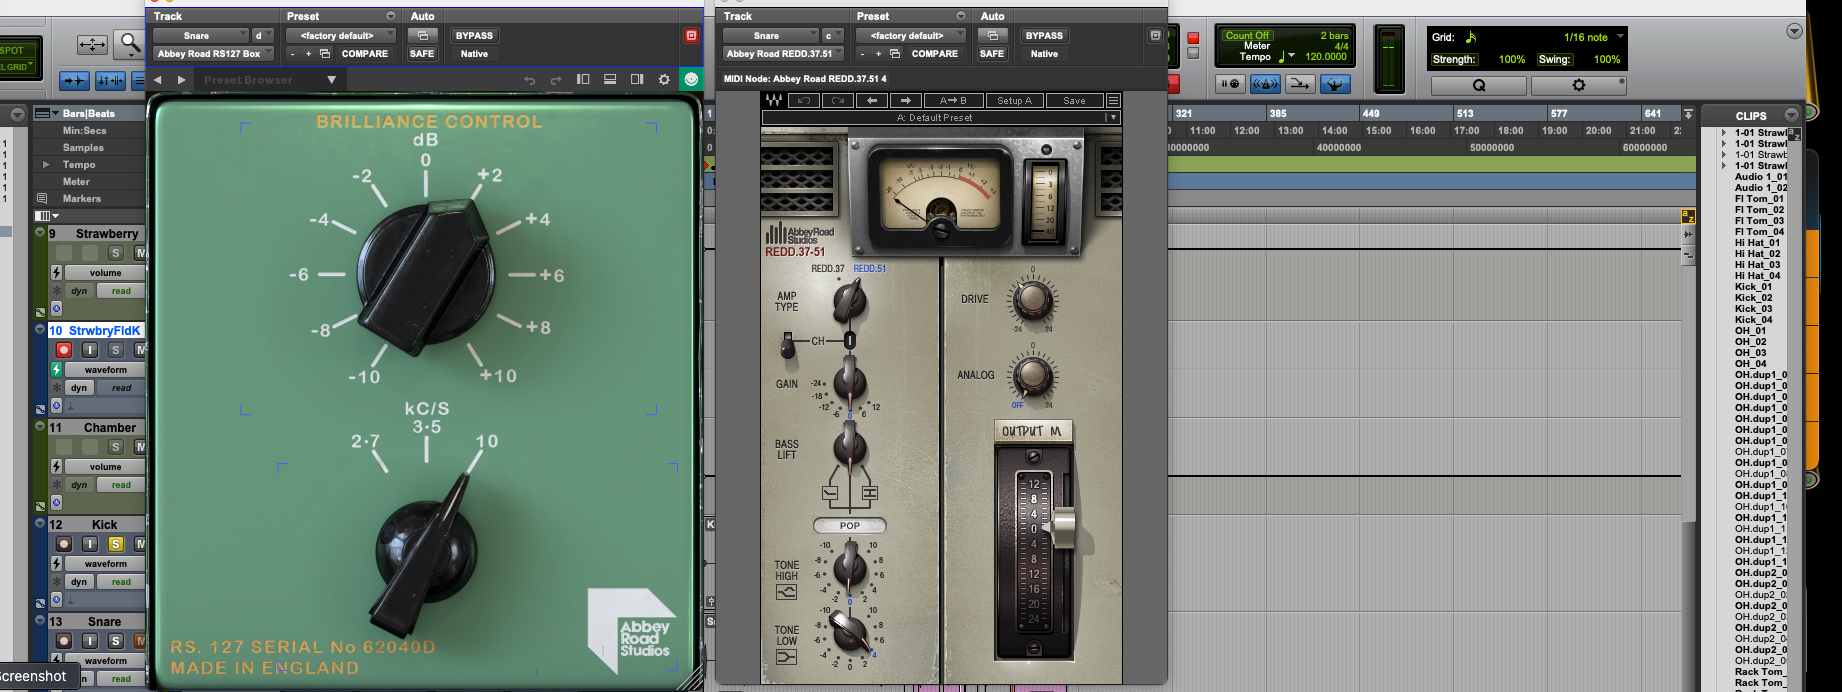Click Waves undo button in REDD toolbar
The image size is (1842, 692).
click(803, 101)
